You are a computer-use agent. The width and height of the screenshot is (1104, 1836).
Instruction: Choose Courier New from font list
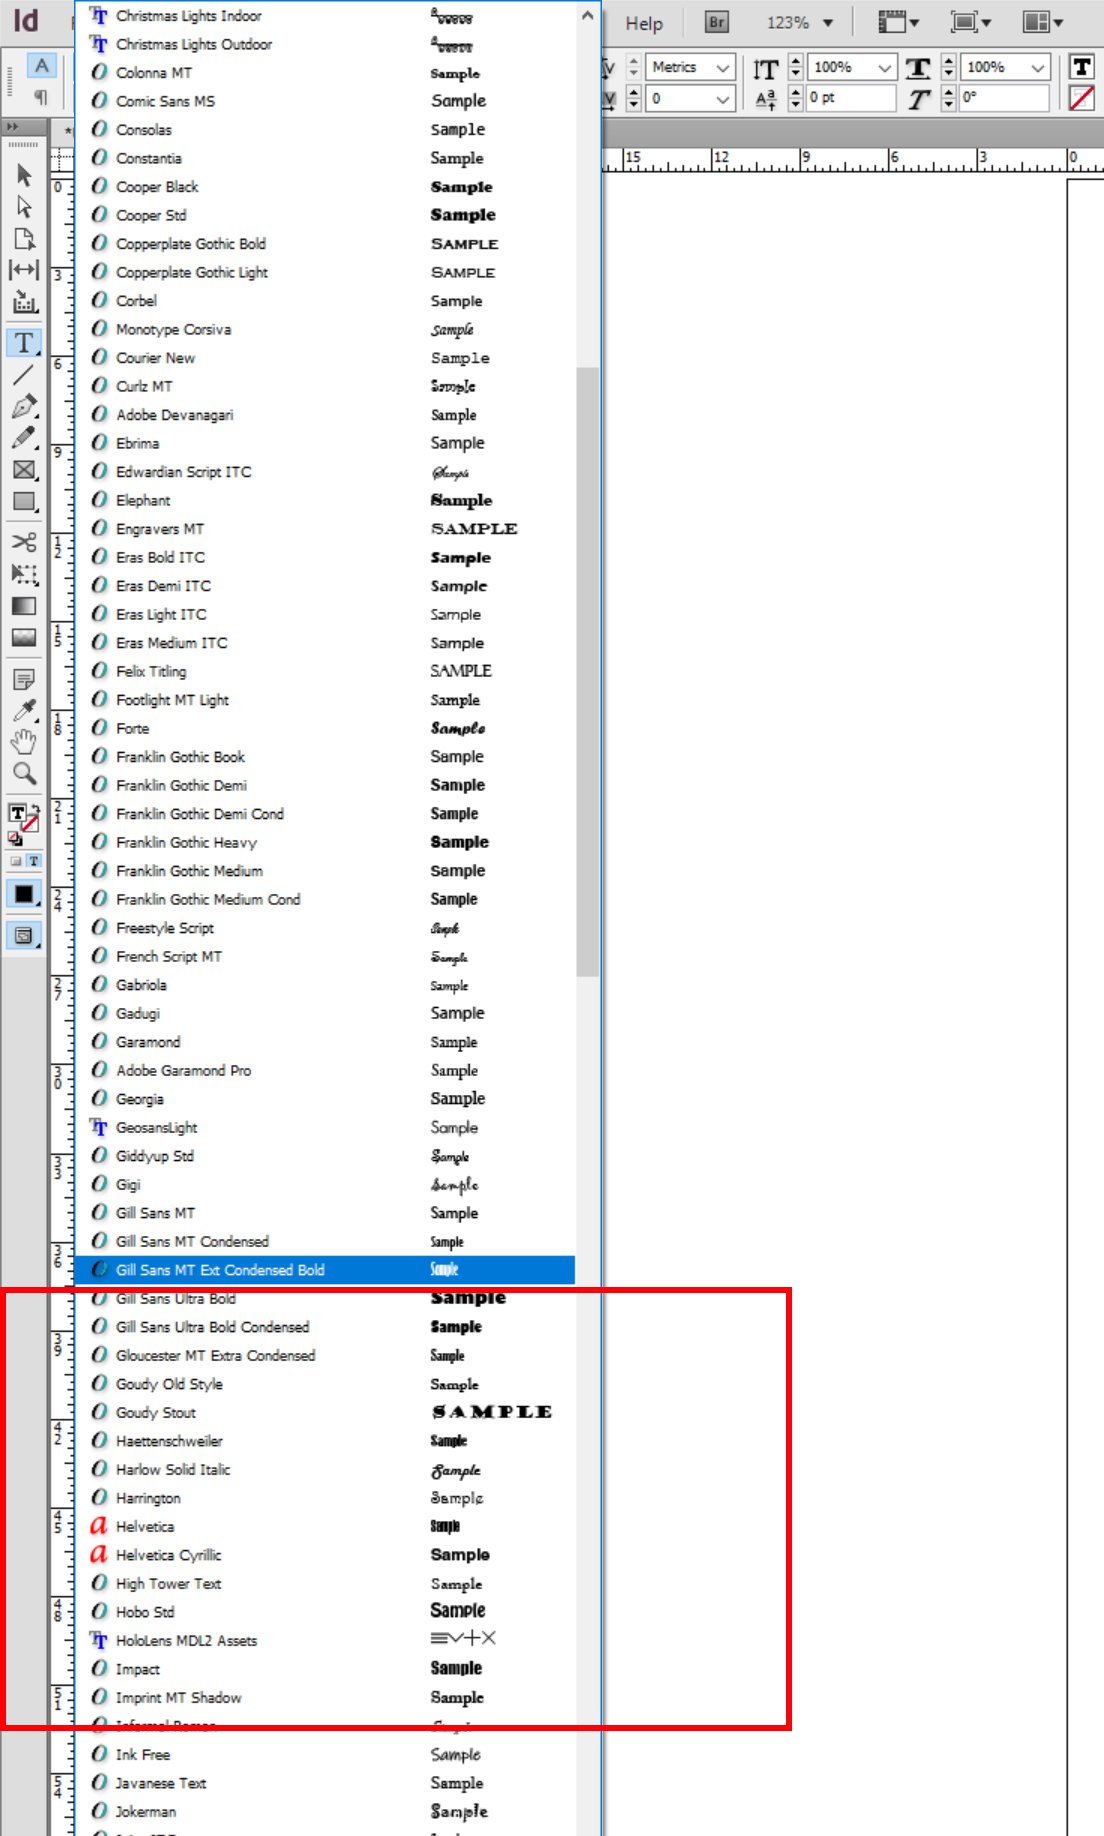pos(325,358)
